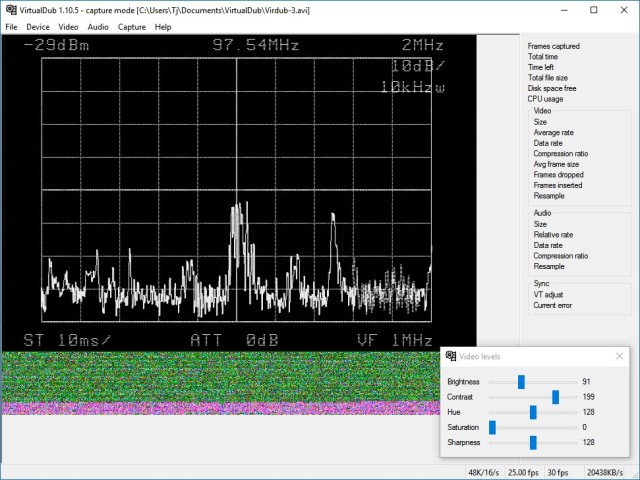
Task: Open the Audio menu
Action: tap(98, 27)
